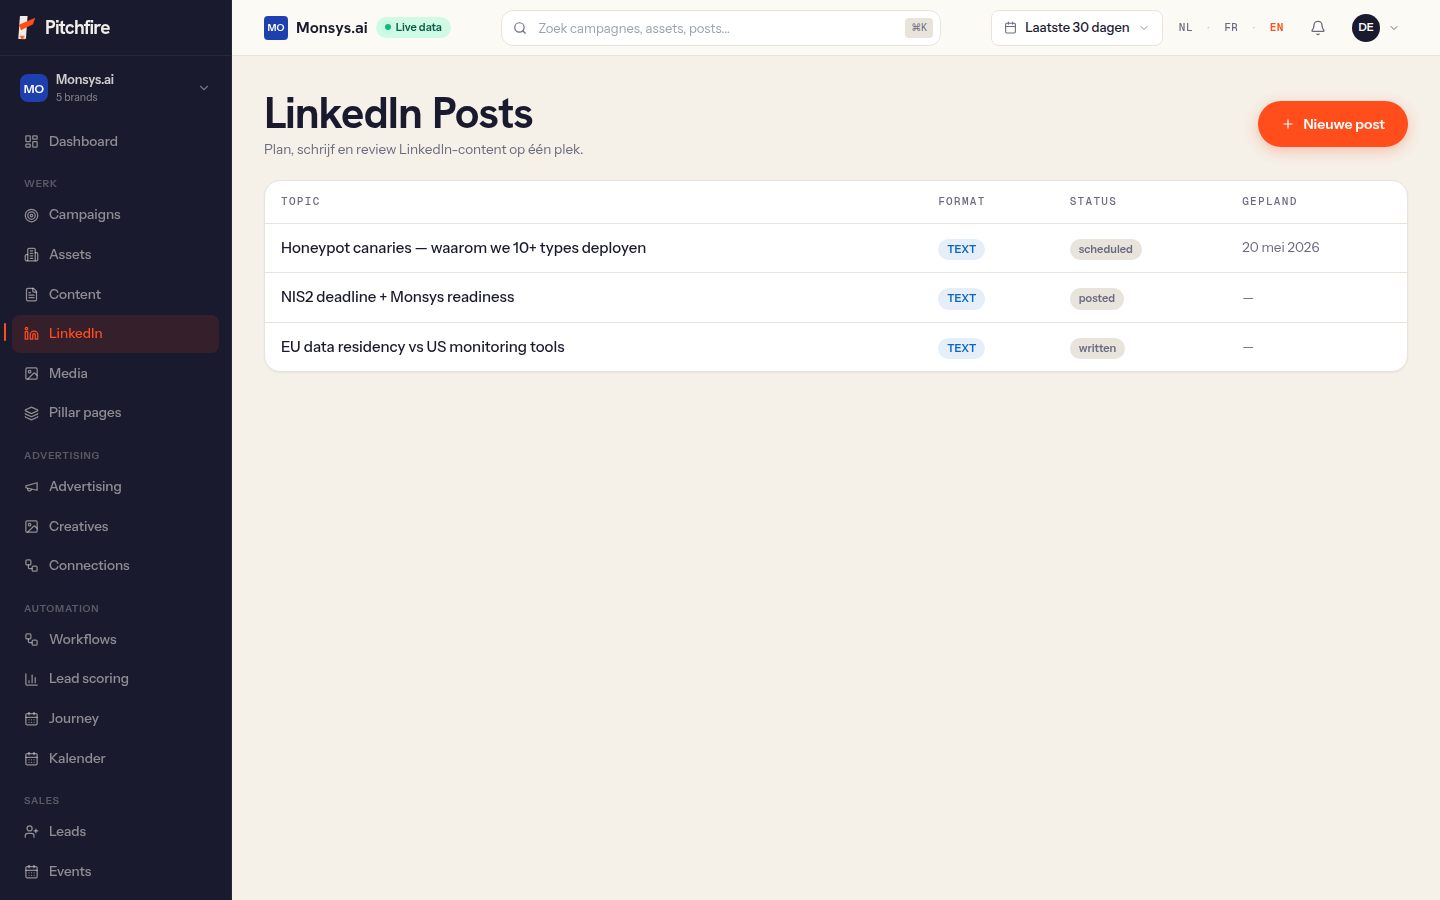Image resolution: width=1440 pixels, height=900 pixels.
Task: Click the Media image icon
Action: (32, 374)
